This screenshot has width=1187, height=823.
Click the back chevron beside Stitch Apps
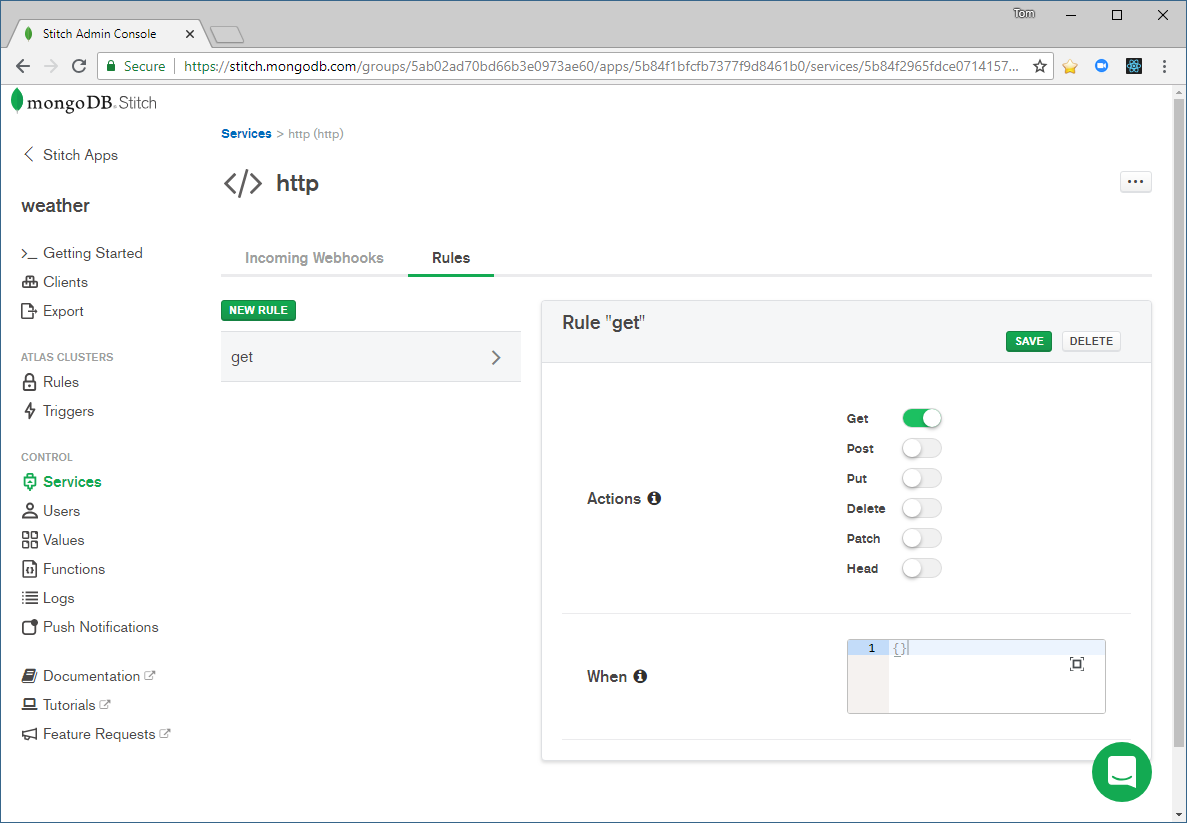point(29,154)
